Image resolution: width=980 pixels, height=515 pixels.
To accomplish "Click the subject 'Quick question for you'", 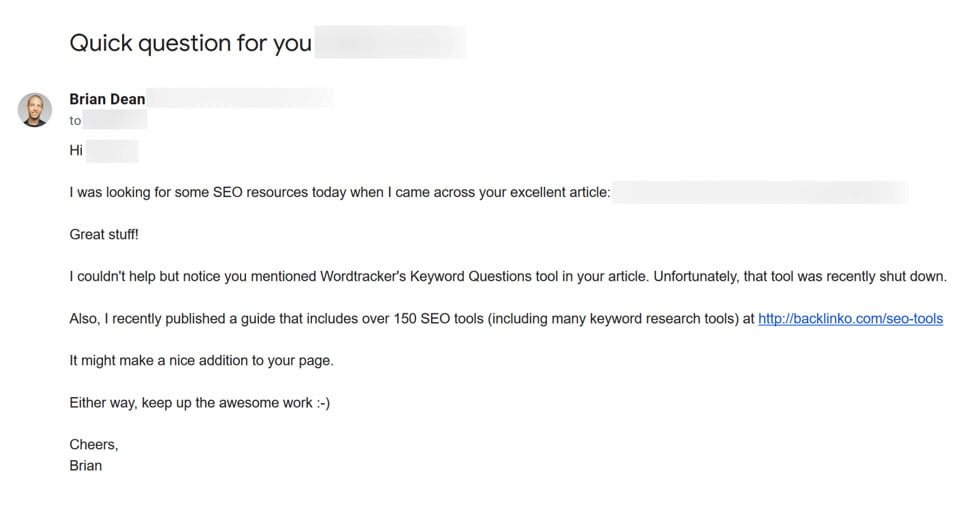I will (190, 44).
